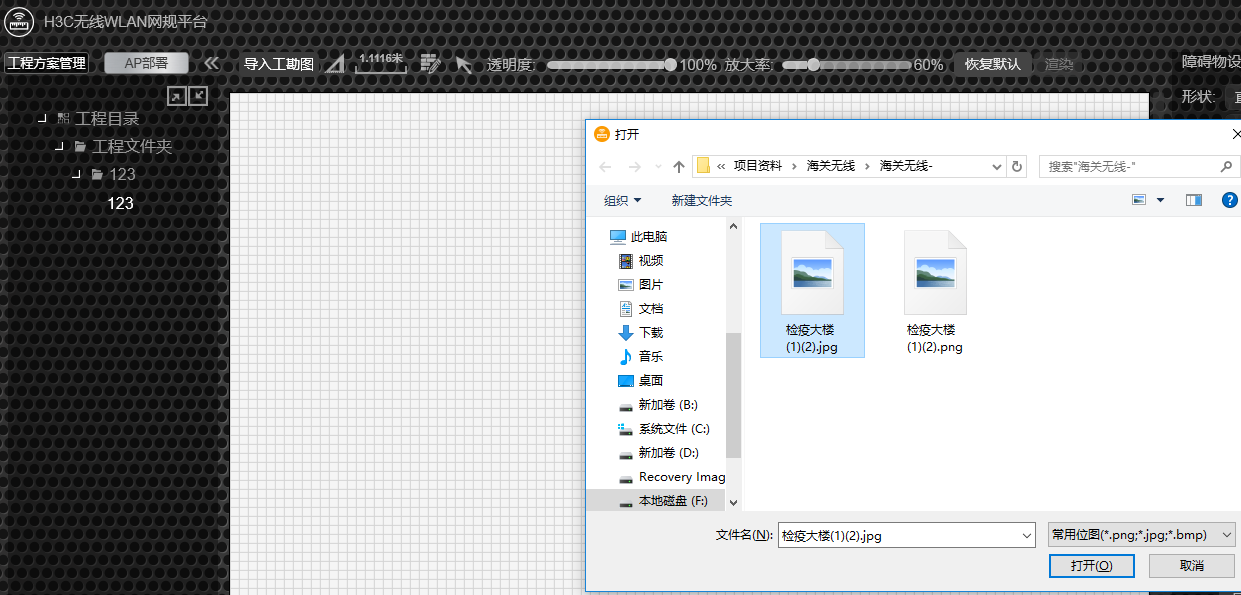
Task: Adjust the 放大率 zoom slider
Action: coord(846,64)
